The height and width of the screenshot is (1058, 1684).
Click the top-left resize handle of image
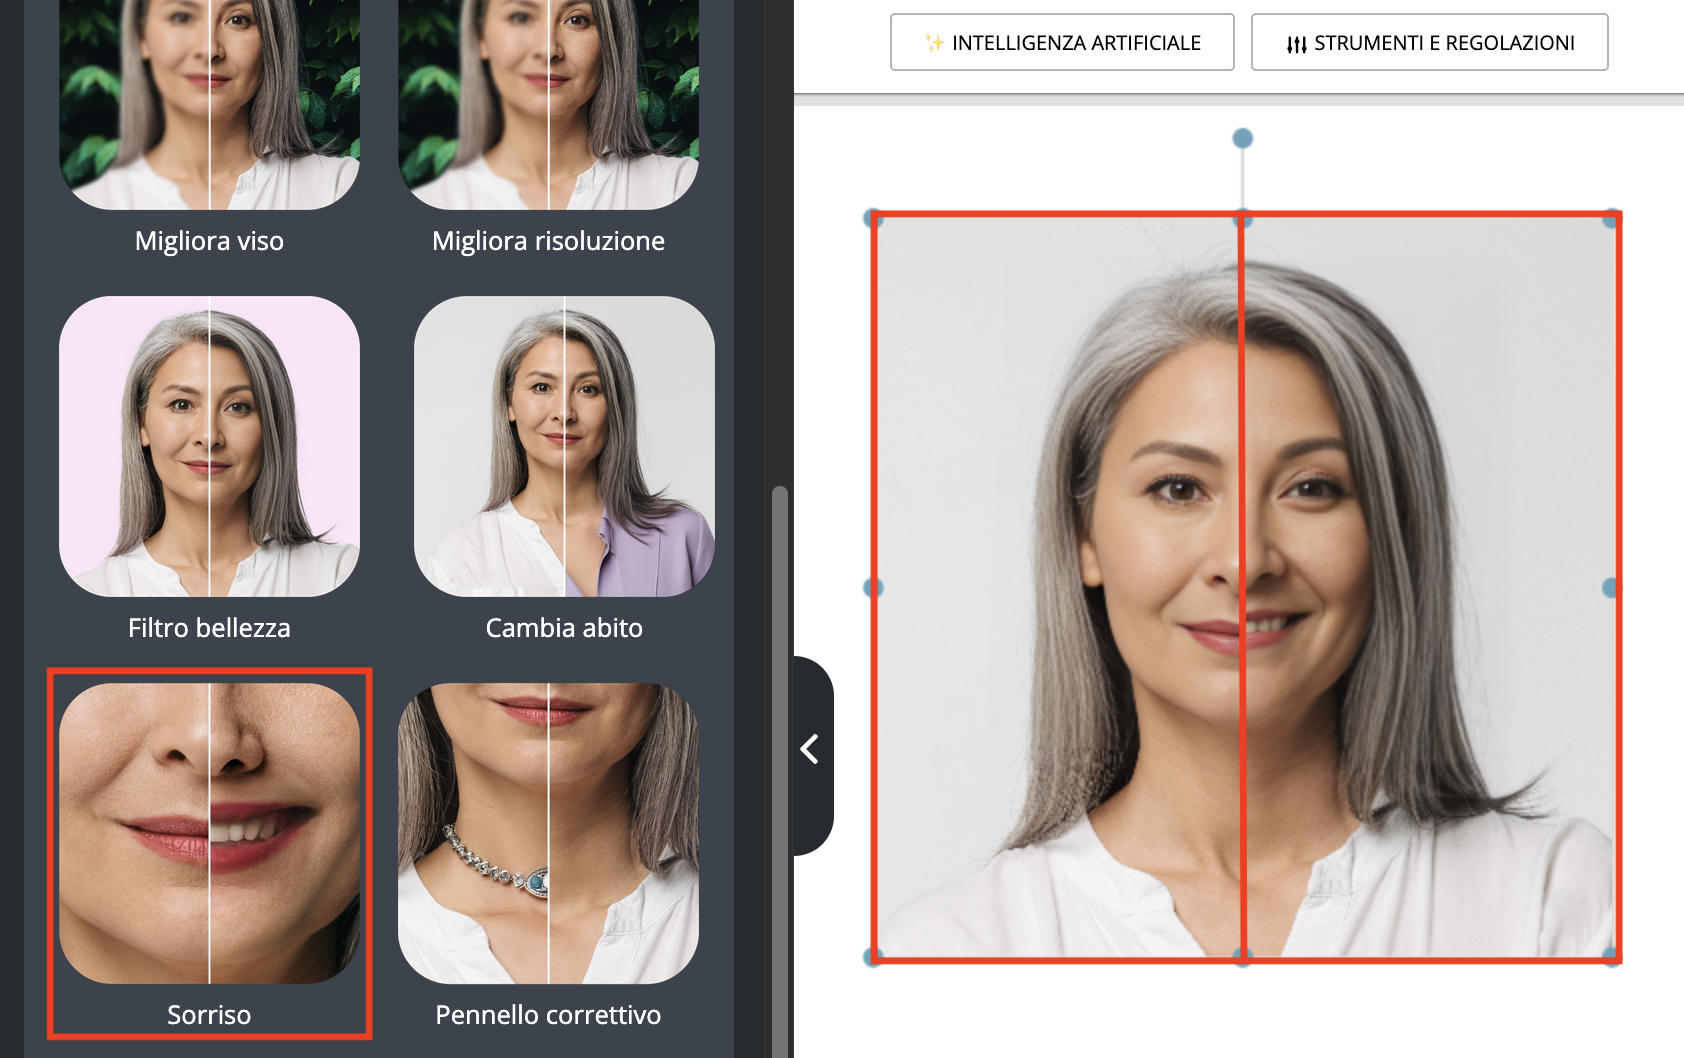873,219
